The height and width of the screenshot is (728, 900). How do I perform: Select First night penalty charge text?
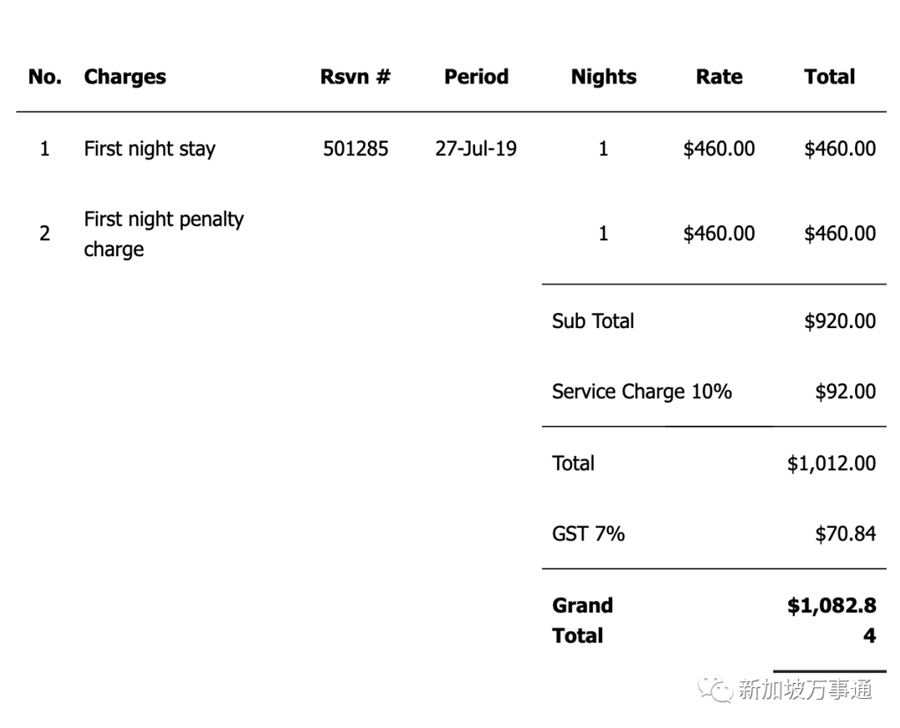163,234
